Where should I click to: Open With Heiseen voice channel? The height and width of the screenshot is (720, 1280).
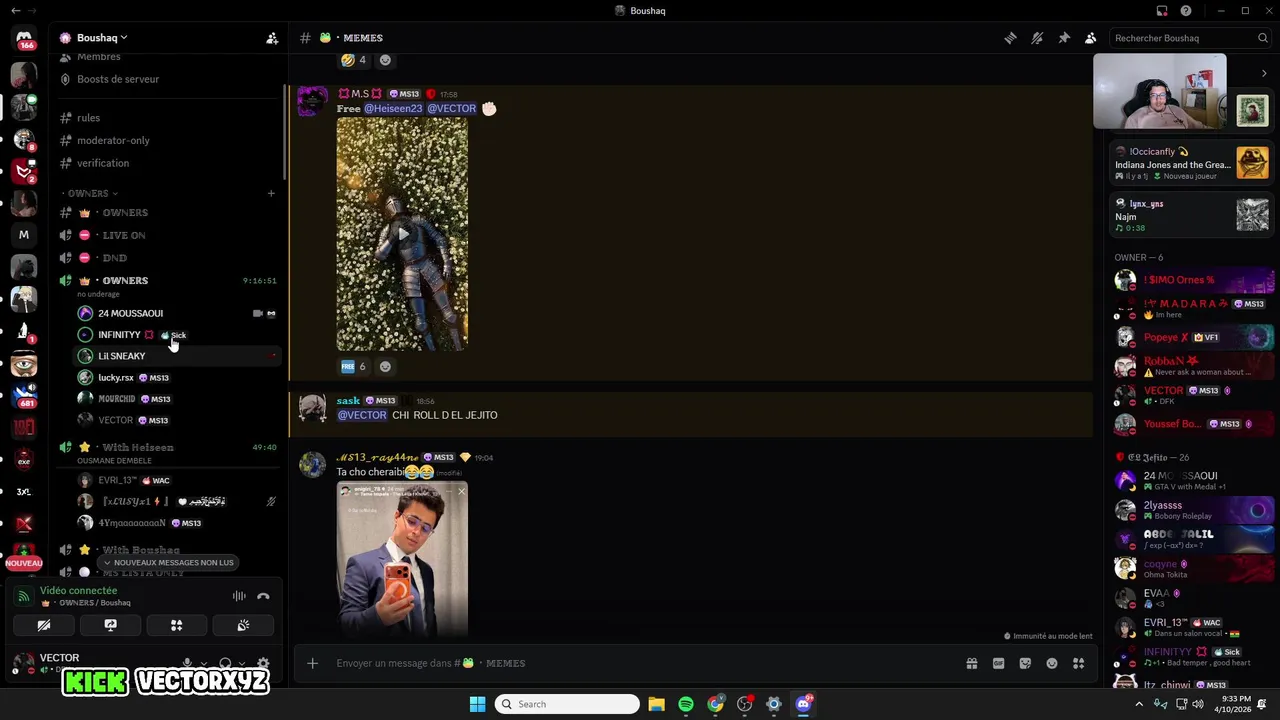pos(138,447)
